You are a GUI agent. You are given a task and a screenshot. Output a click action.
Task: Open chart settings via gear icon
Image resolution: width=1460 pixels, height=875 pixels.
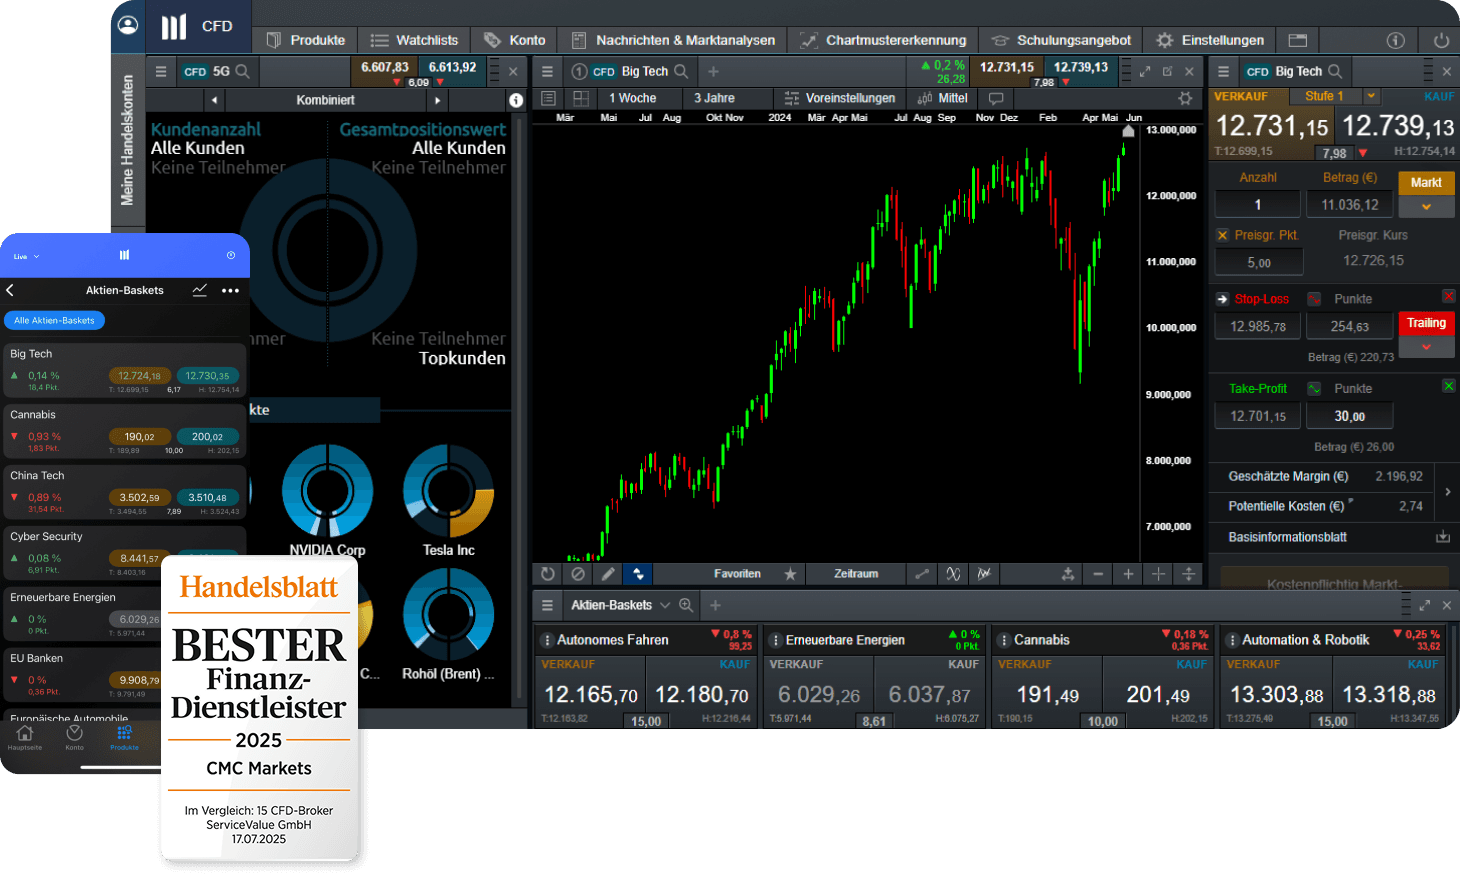[x=1185, y=98]
